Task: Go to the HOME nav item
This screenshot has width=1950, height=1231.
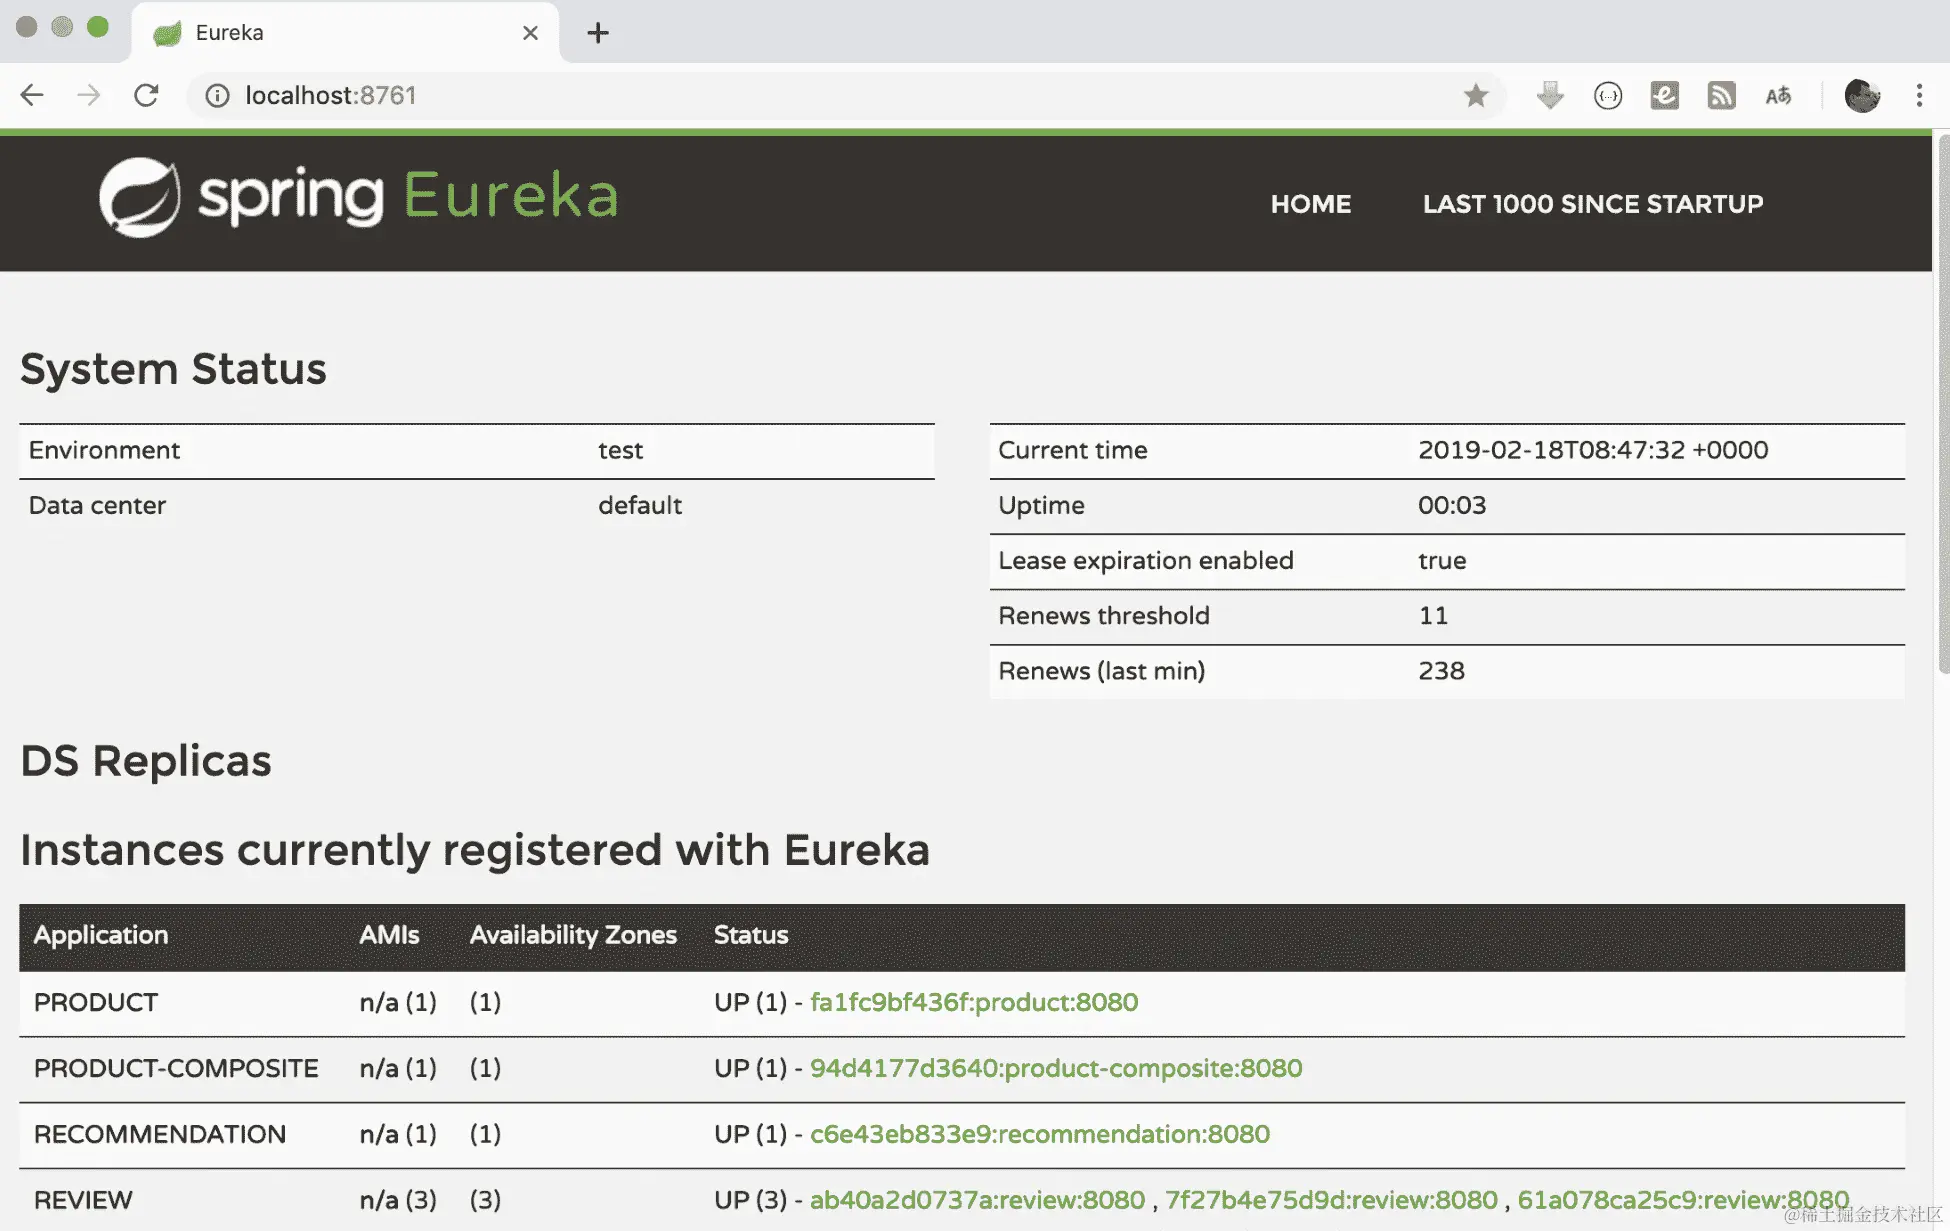Action: tap(1310, 204)
